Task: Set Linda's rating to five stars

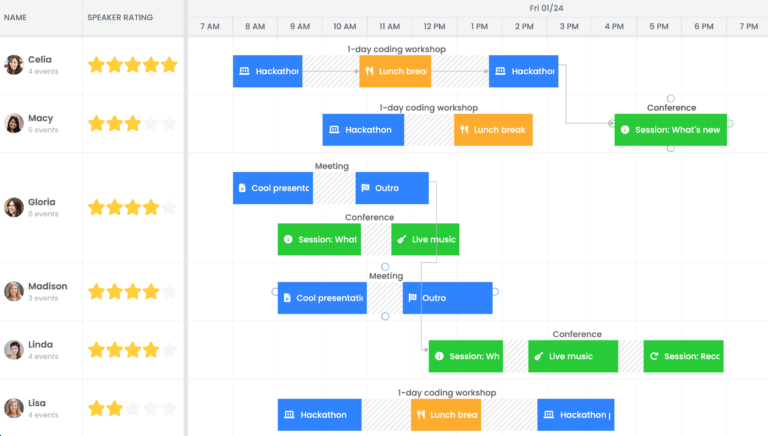Action: tap(169, 350)
